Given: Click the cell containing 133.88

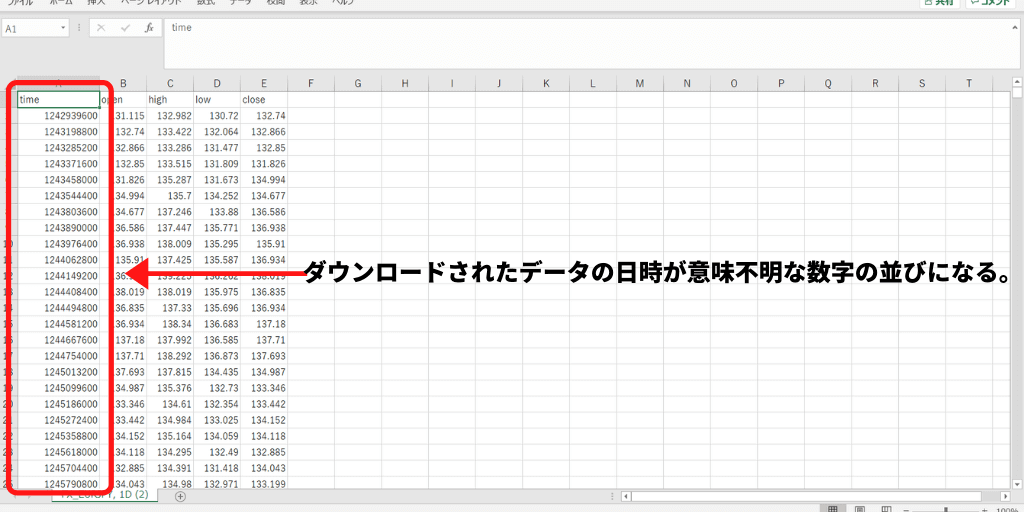Looking at the screenshot, I should (x=217, y=212).
